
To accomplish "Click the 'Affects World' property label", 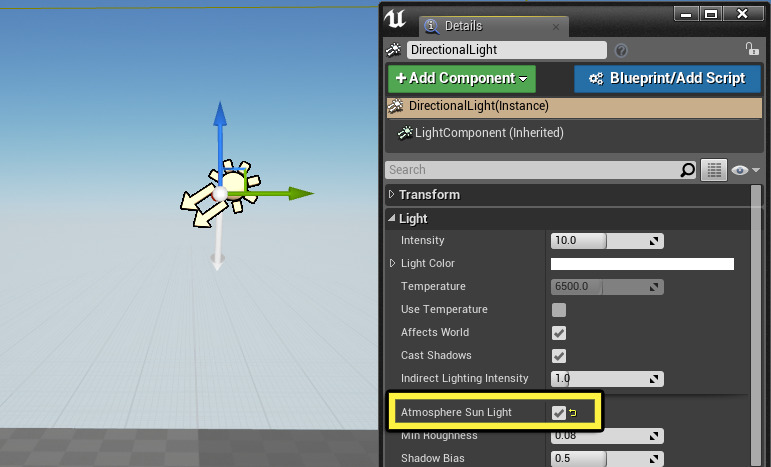I will click(x=435, y=332).
